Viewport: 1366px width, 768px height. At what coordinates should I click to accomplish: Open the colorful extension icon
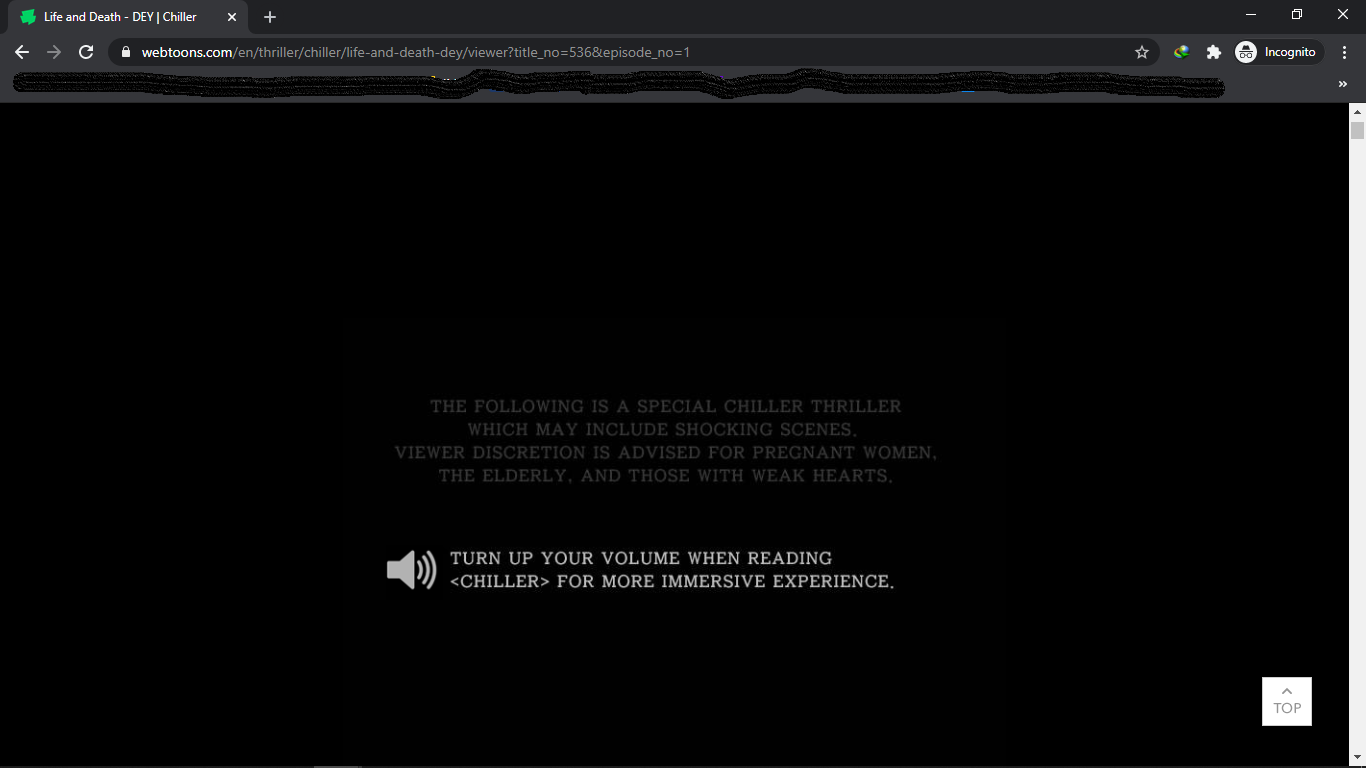[x=1182, y=52]
